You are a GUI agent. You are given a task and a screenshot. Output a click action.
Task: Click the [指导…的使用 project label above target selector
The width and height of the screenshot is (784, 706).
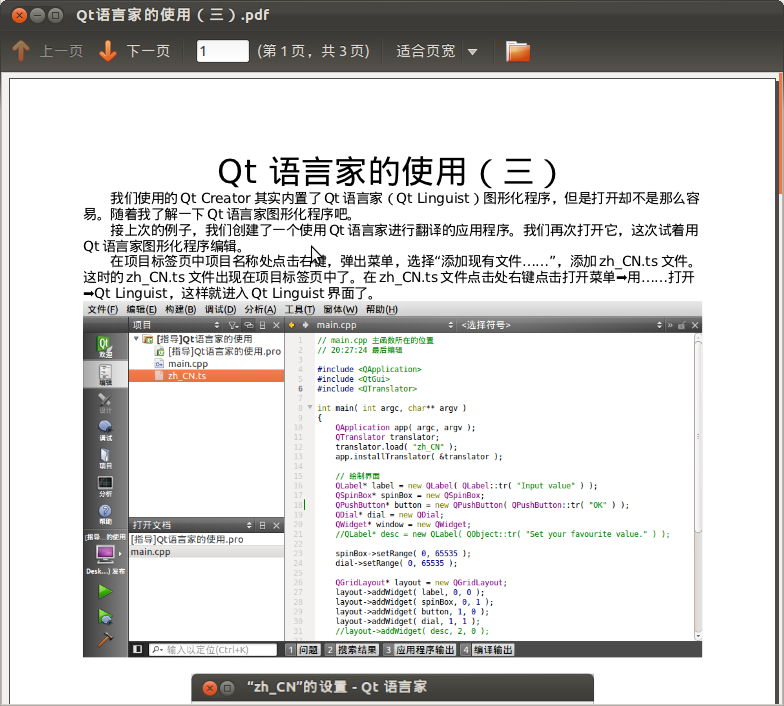coord(105,536)
